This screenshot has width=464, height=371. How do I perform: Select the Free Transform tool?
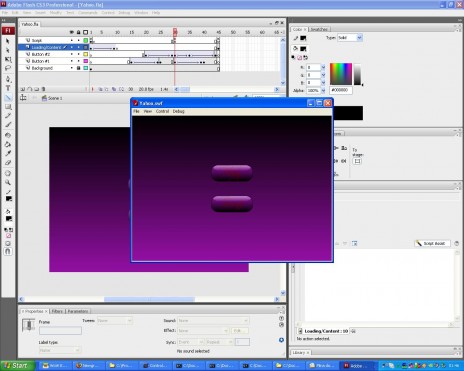point(8,59)
